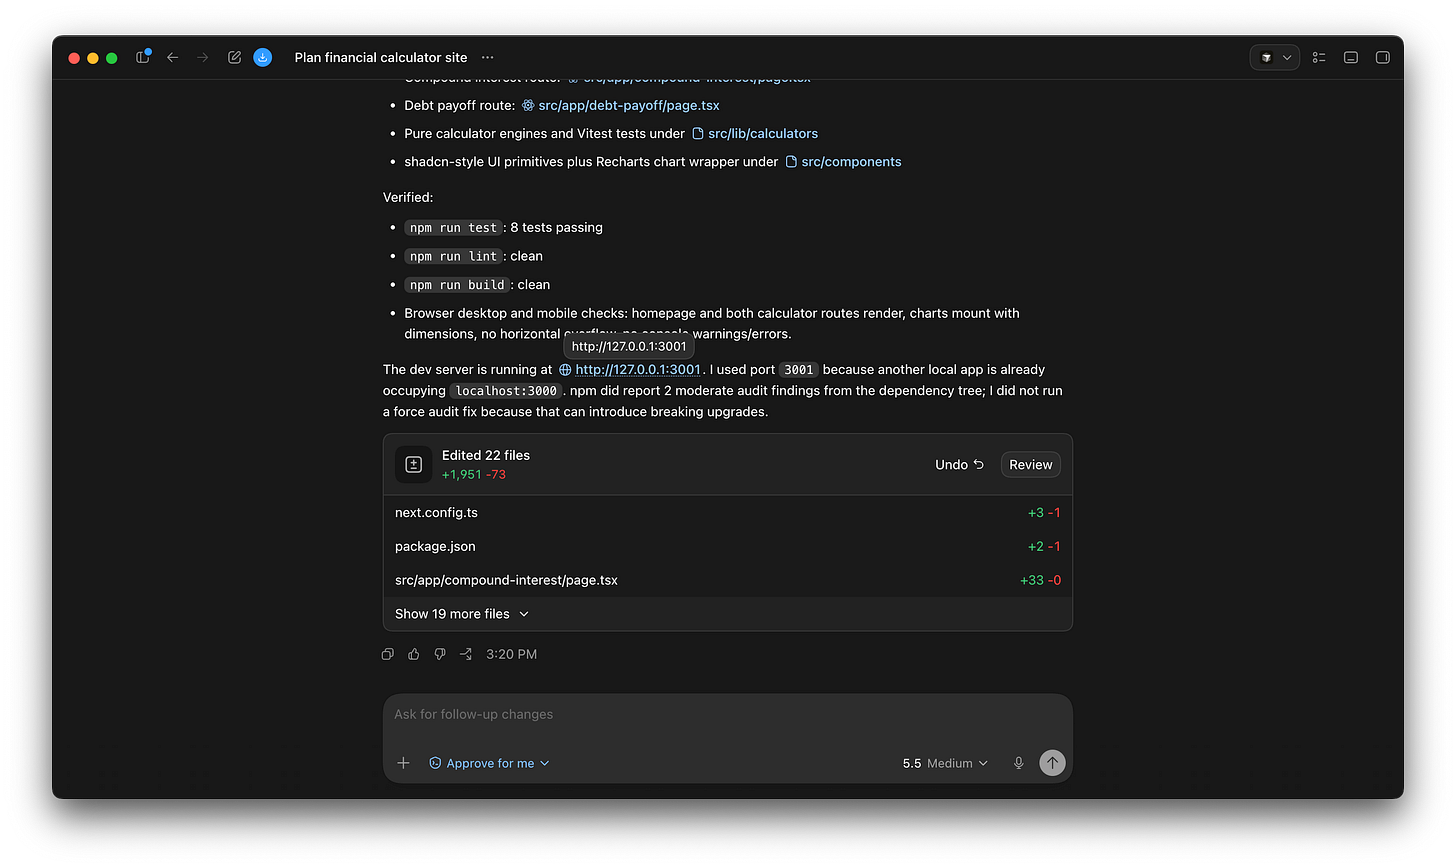Screen dimensions: 1456x868
Task: Click the plus attach button
Action: point(403,763)
